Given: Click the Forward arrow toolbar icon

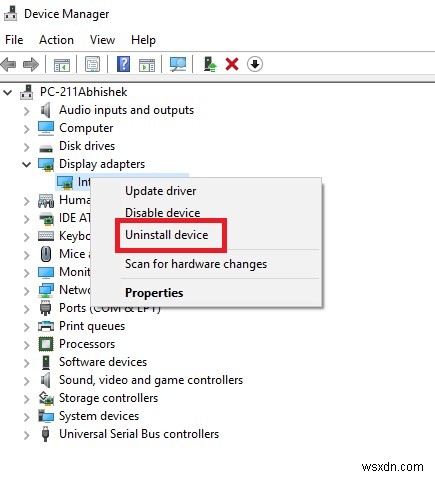Looking at the screenshot, I should click(31, 64).
